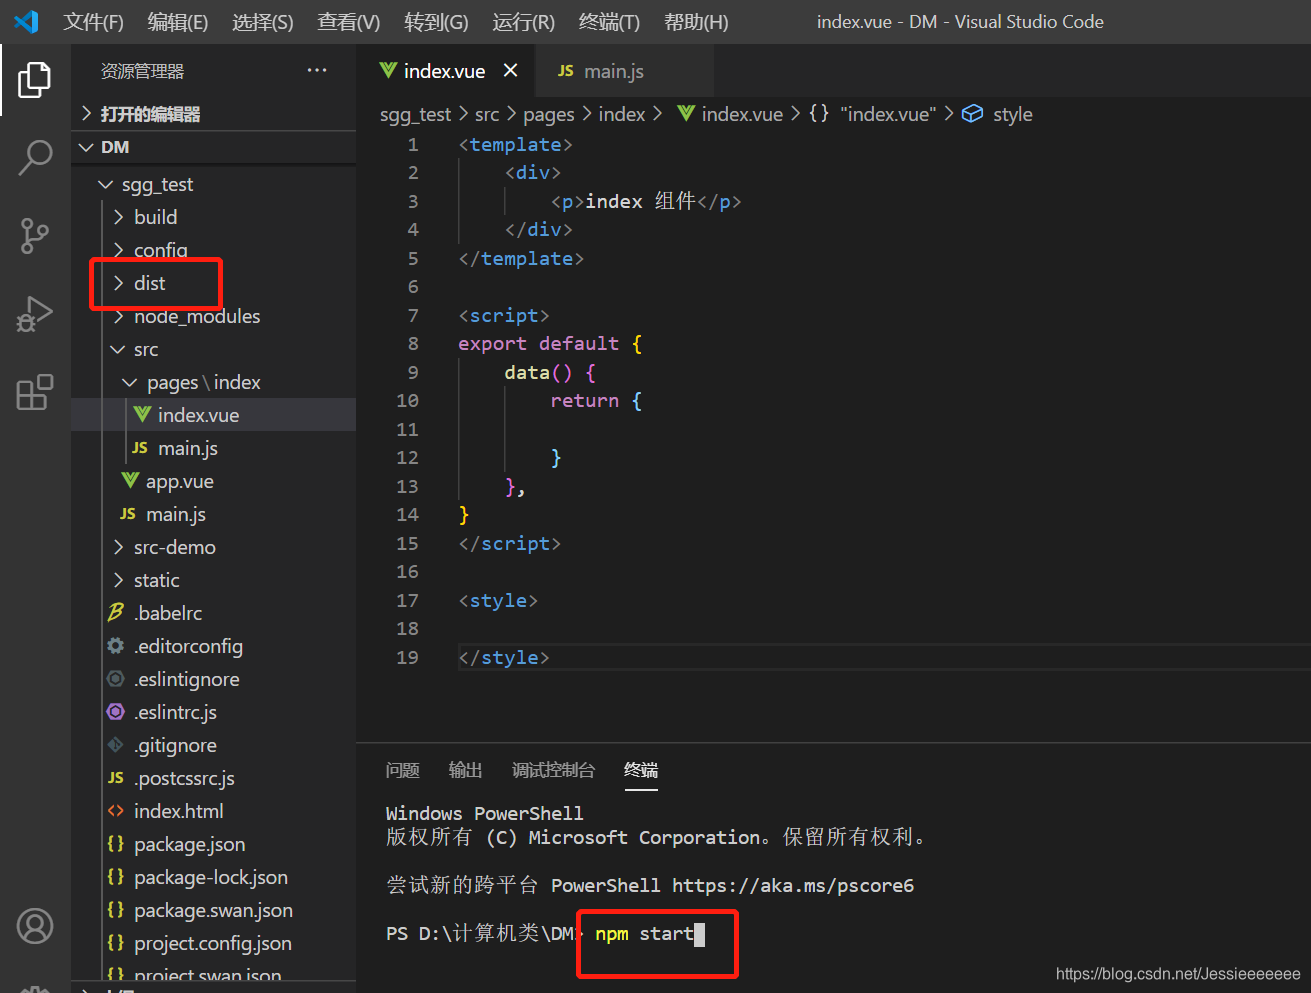Click Babel icon beside .babelrc
The image size is (1311, 993).
(116, 612)
